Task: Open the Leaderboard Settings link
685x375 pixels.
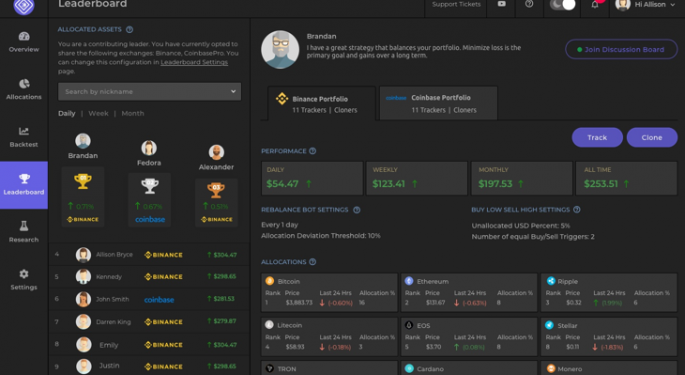Action: pos(194,62)
